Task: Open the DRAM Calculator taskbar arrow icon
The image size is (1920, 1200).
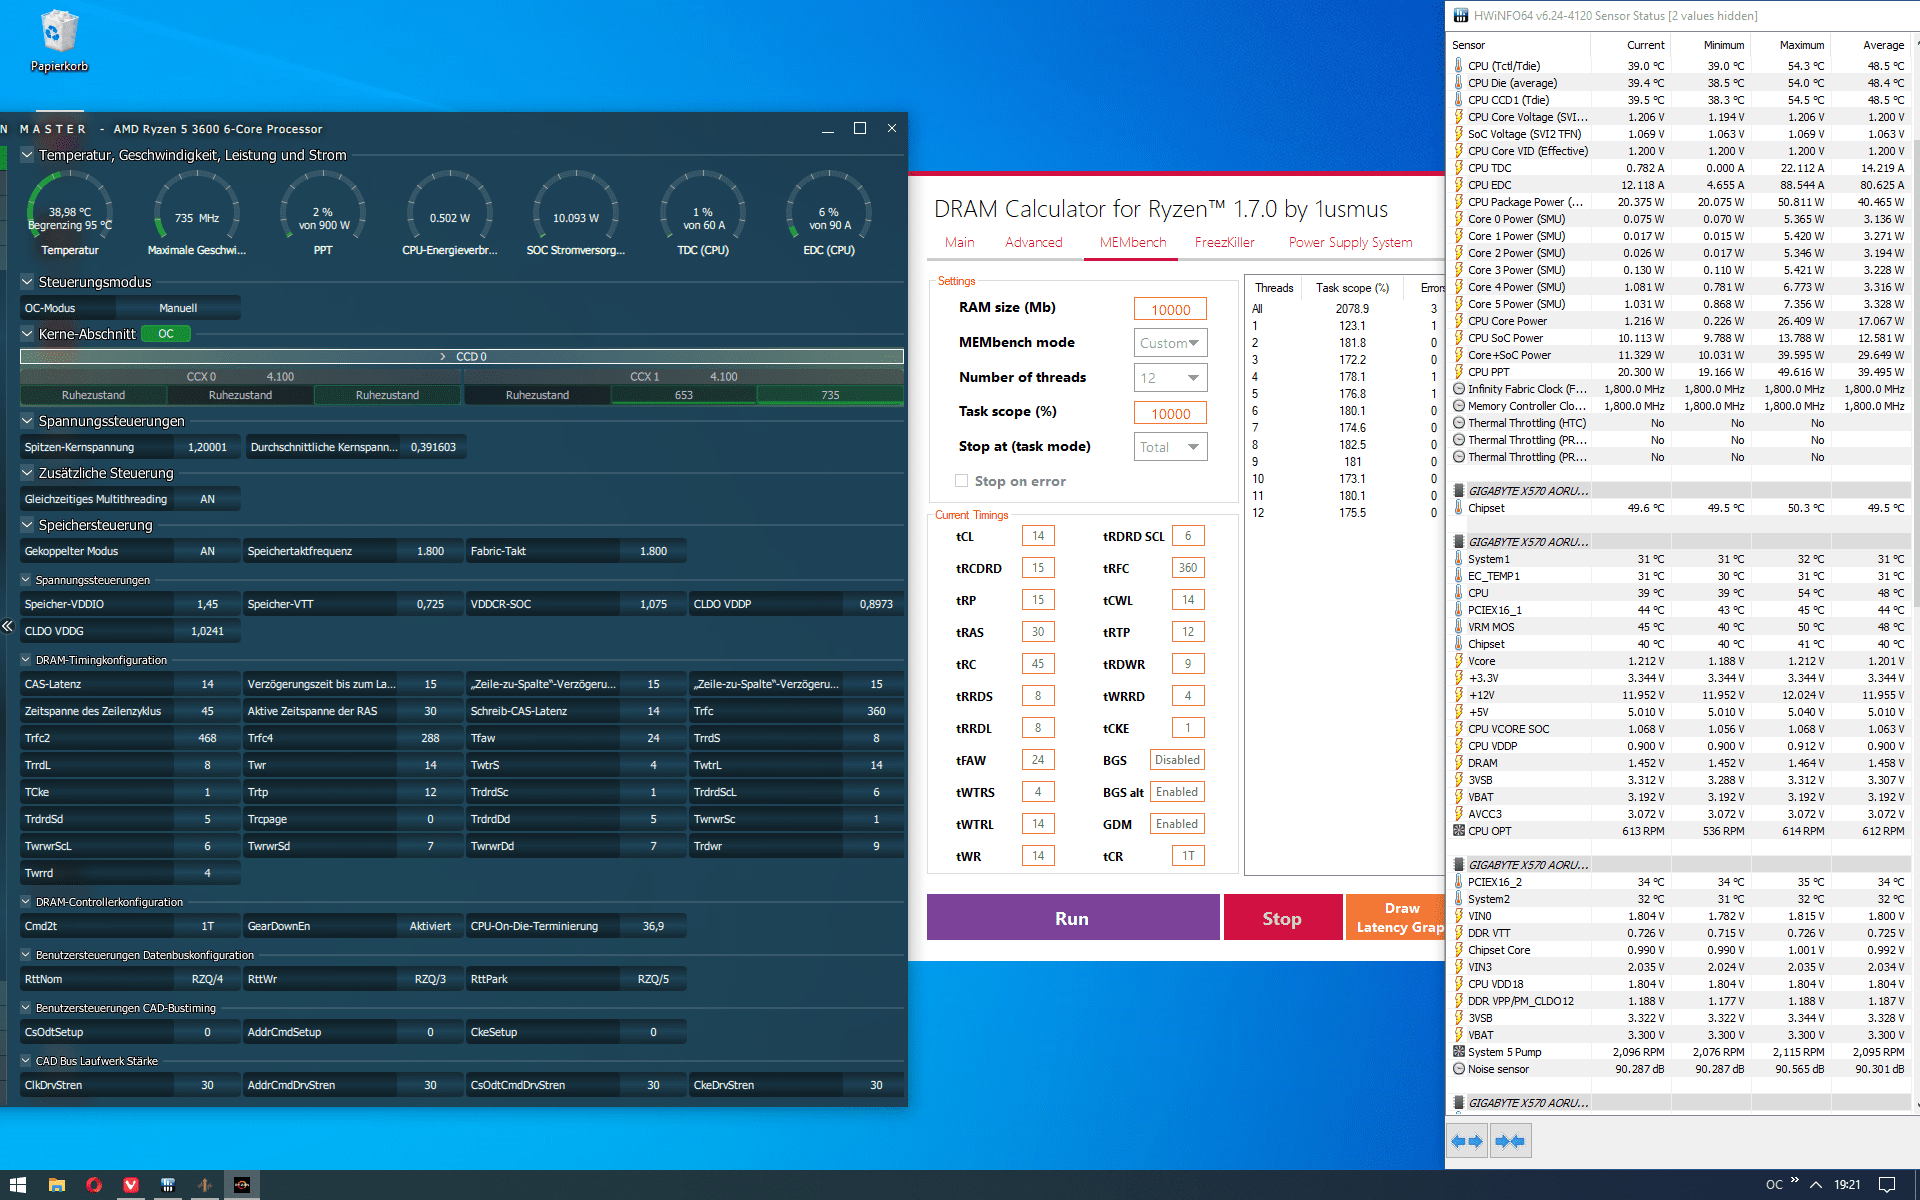Action: tap(205, 1184)
